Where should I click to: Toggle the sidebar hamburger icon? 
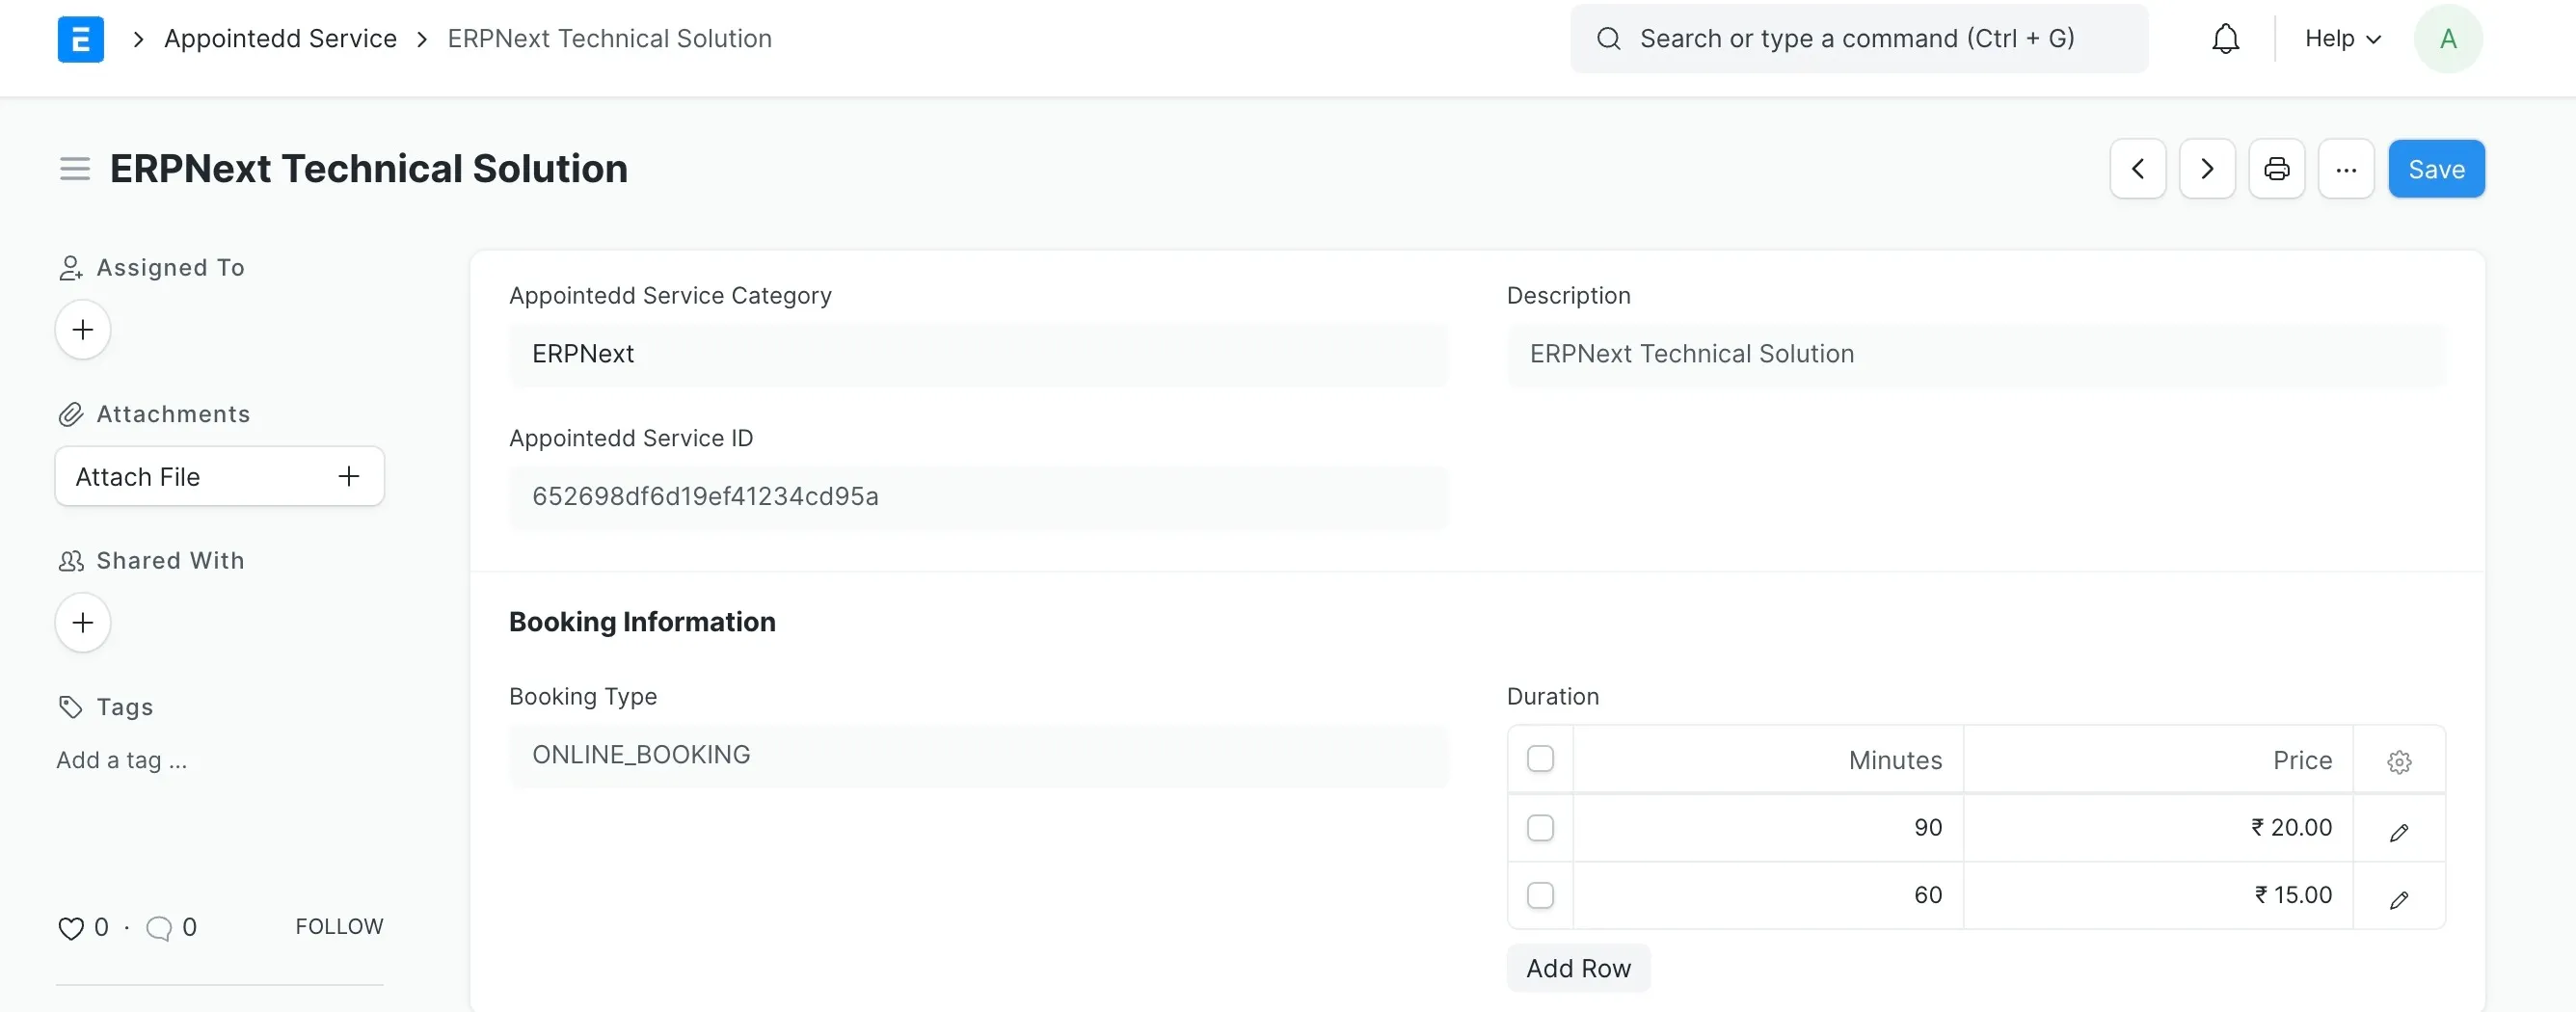click(x=75, y=169)
